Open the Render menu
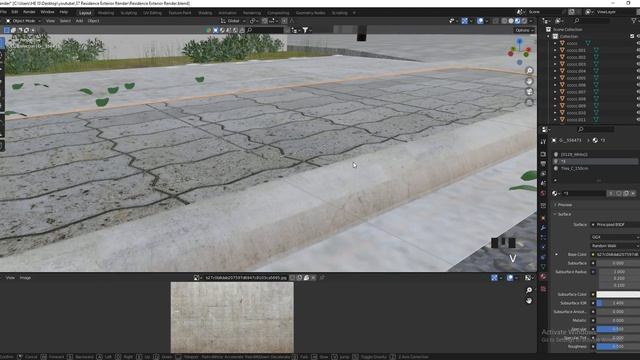Screen dimensions: 640x360 pos(29,12)
